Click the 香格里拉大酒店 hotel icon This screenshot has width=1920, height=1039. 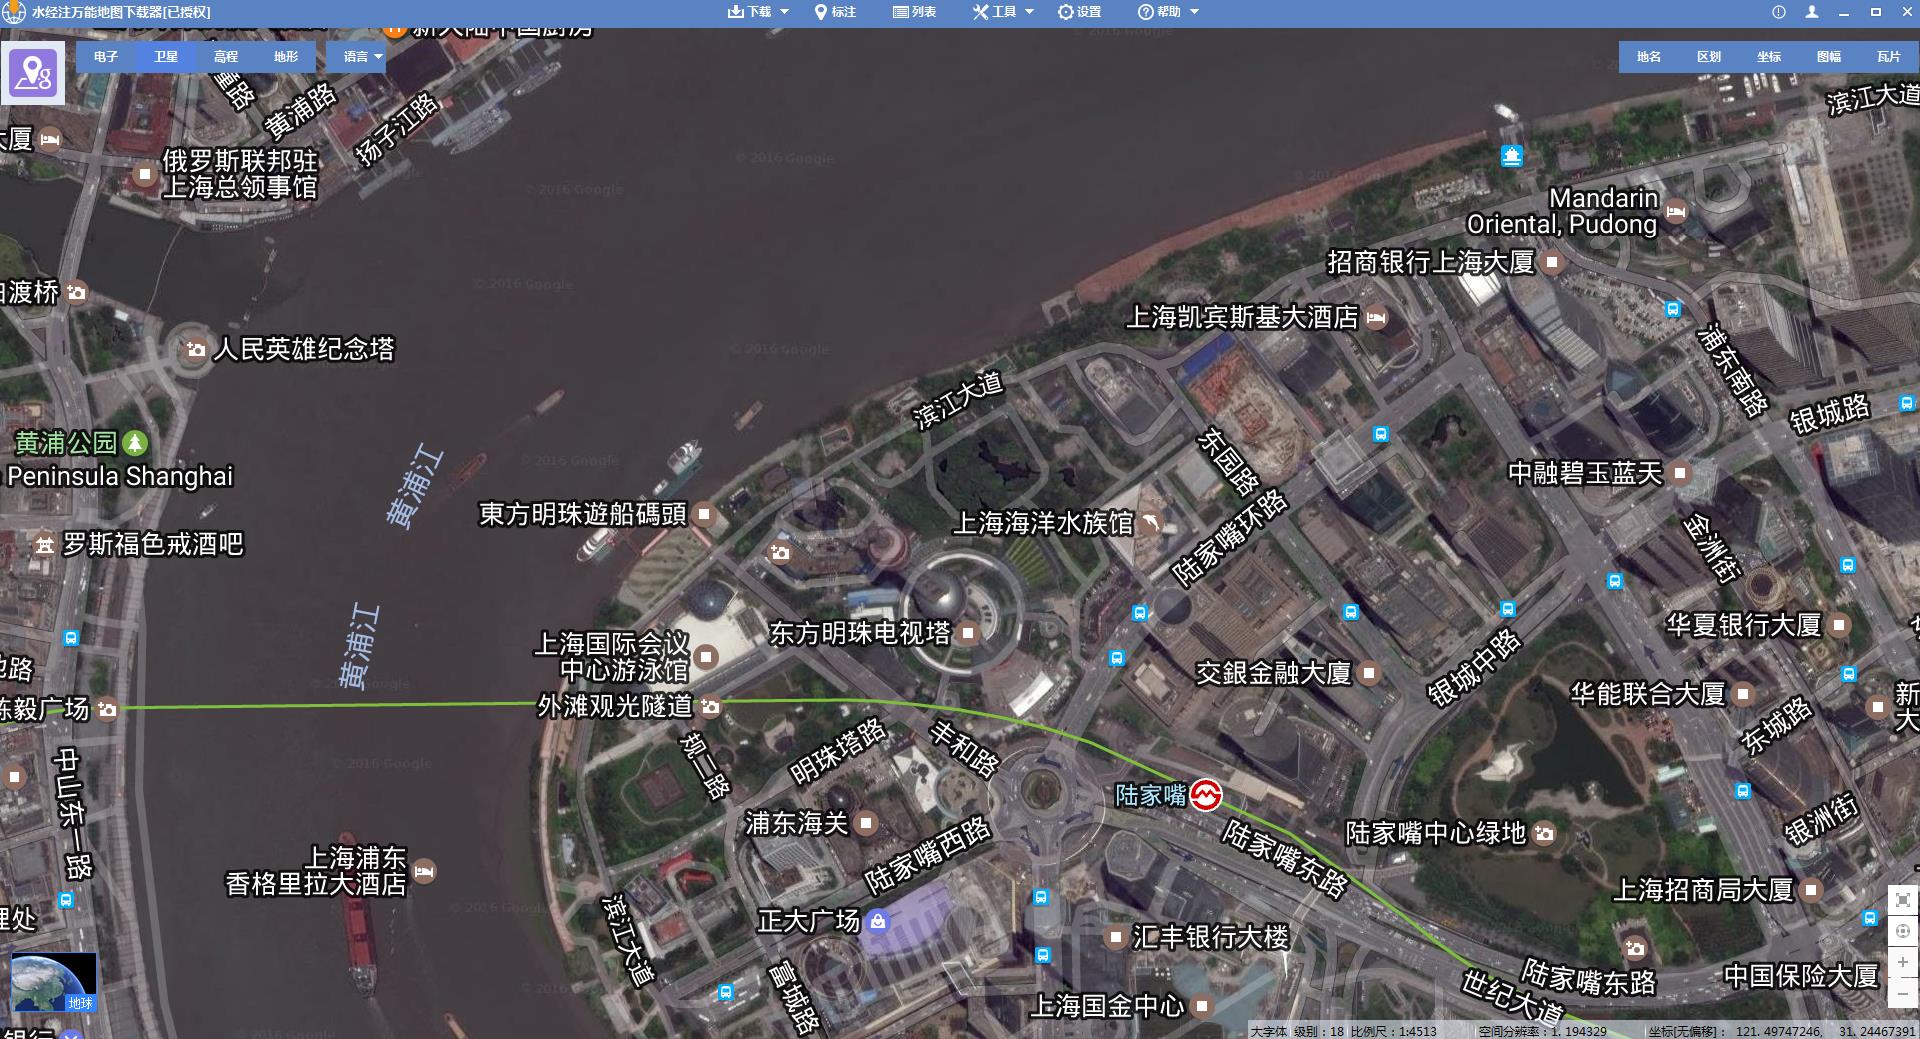(424, 871)
